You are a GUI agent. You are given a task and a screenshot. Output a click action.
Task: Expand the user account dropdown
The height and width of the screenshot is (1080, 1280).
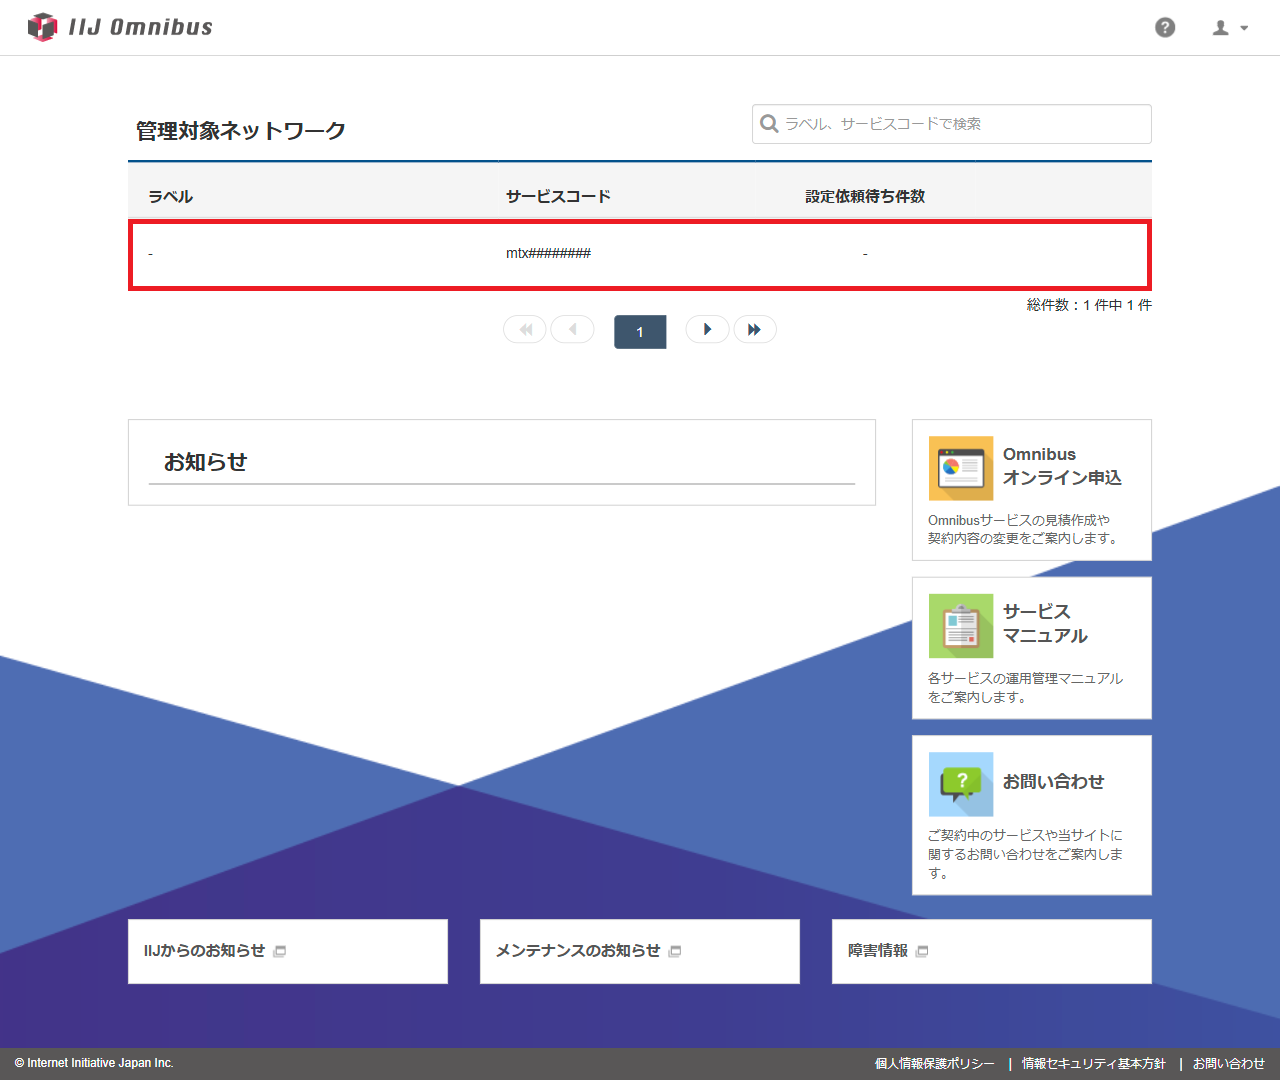1230,28
